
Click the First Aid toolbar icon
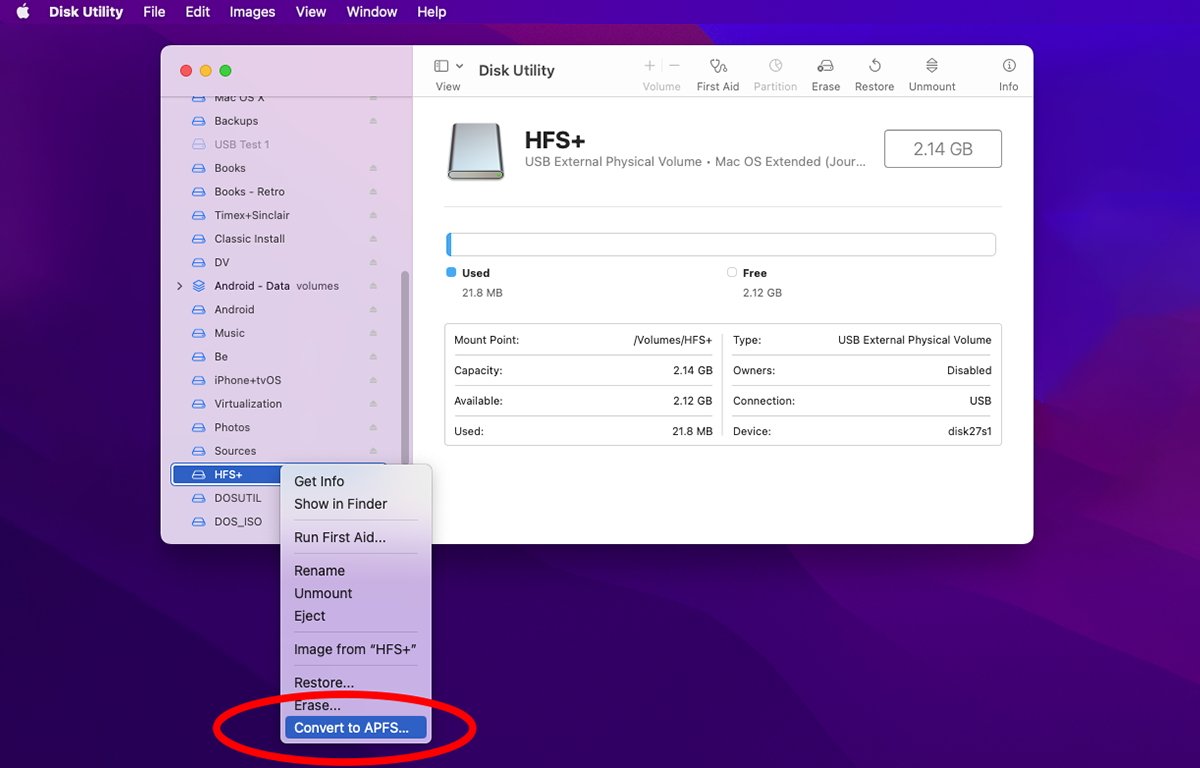pyautogui.click(x=717, y=67)
